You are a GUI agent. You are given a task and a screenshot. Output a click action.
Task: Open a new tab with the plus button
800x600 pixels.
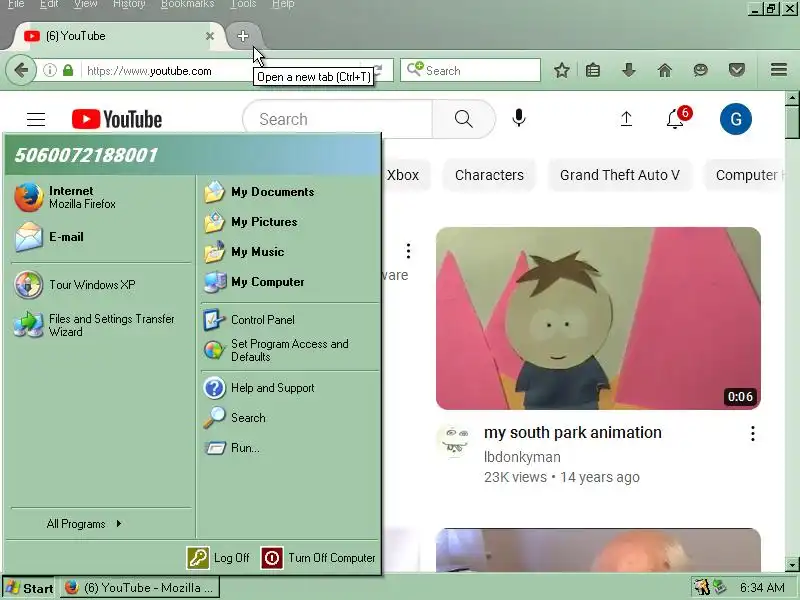(x=243, y=36)
